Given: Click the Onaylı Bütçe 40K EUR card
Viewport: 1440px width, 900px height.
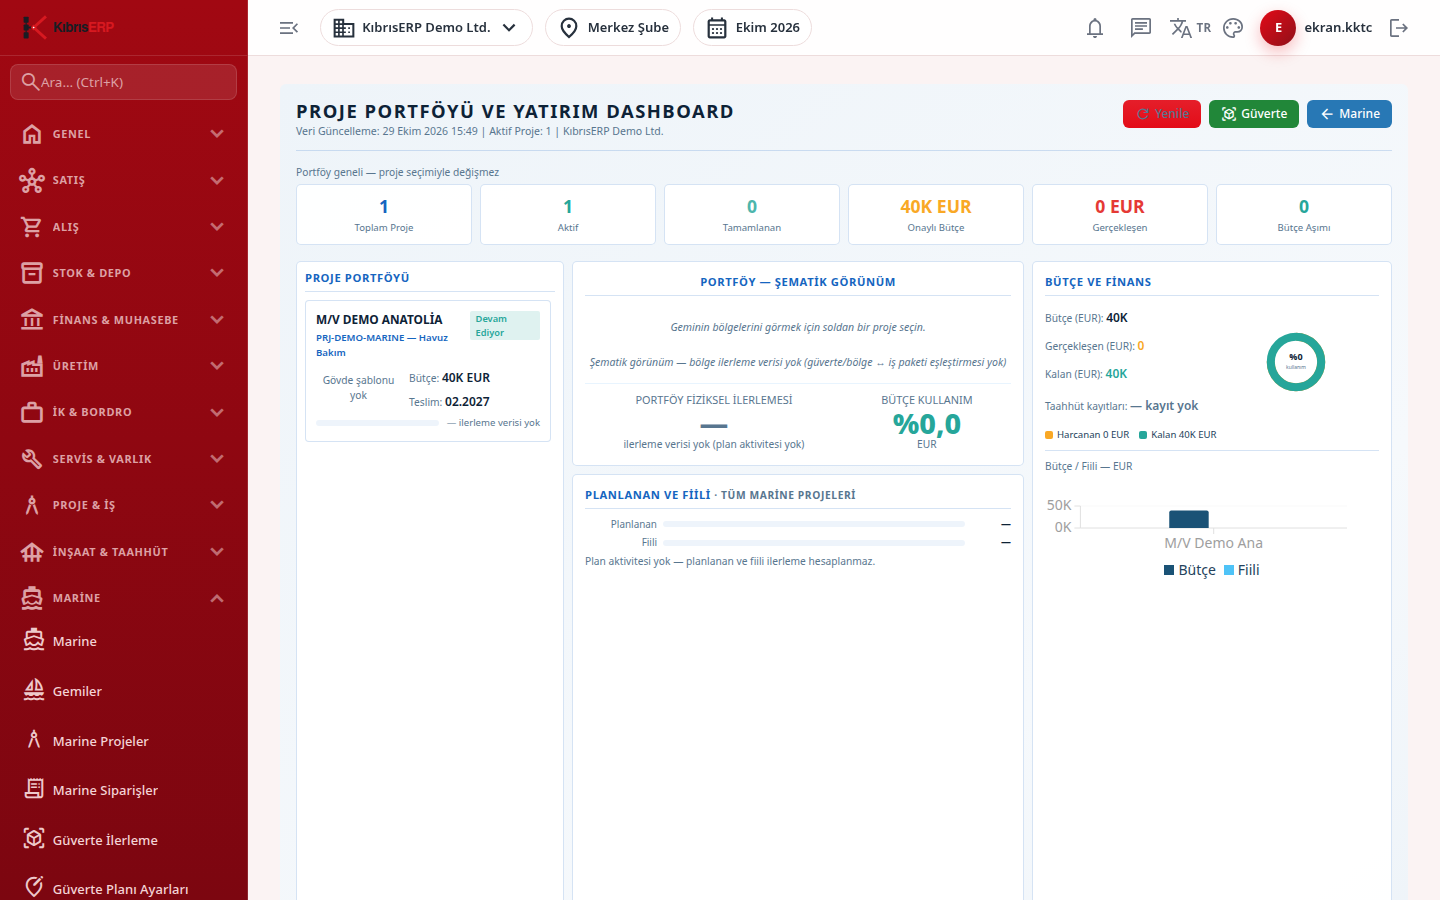Looking at the screenshot, I should (x=936, y=214).
